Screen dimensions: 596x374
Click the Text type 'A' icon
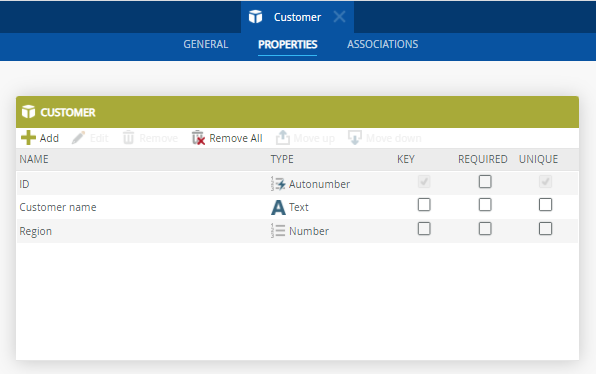(x=278, y=208)
